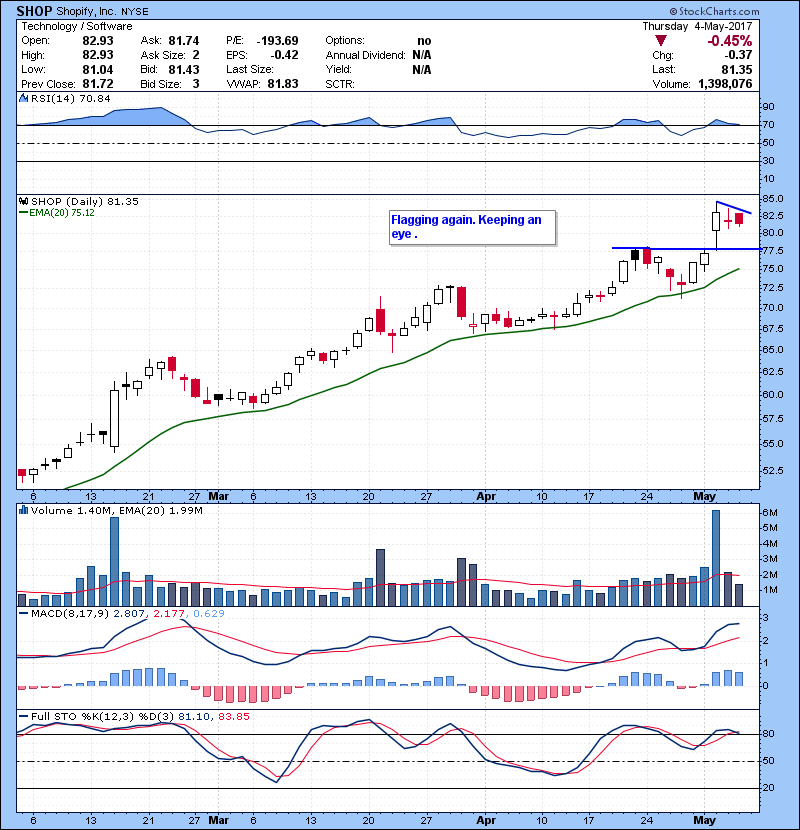Select the Ask price 81.74
The image size is (800, 830).
click(184, 41)
